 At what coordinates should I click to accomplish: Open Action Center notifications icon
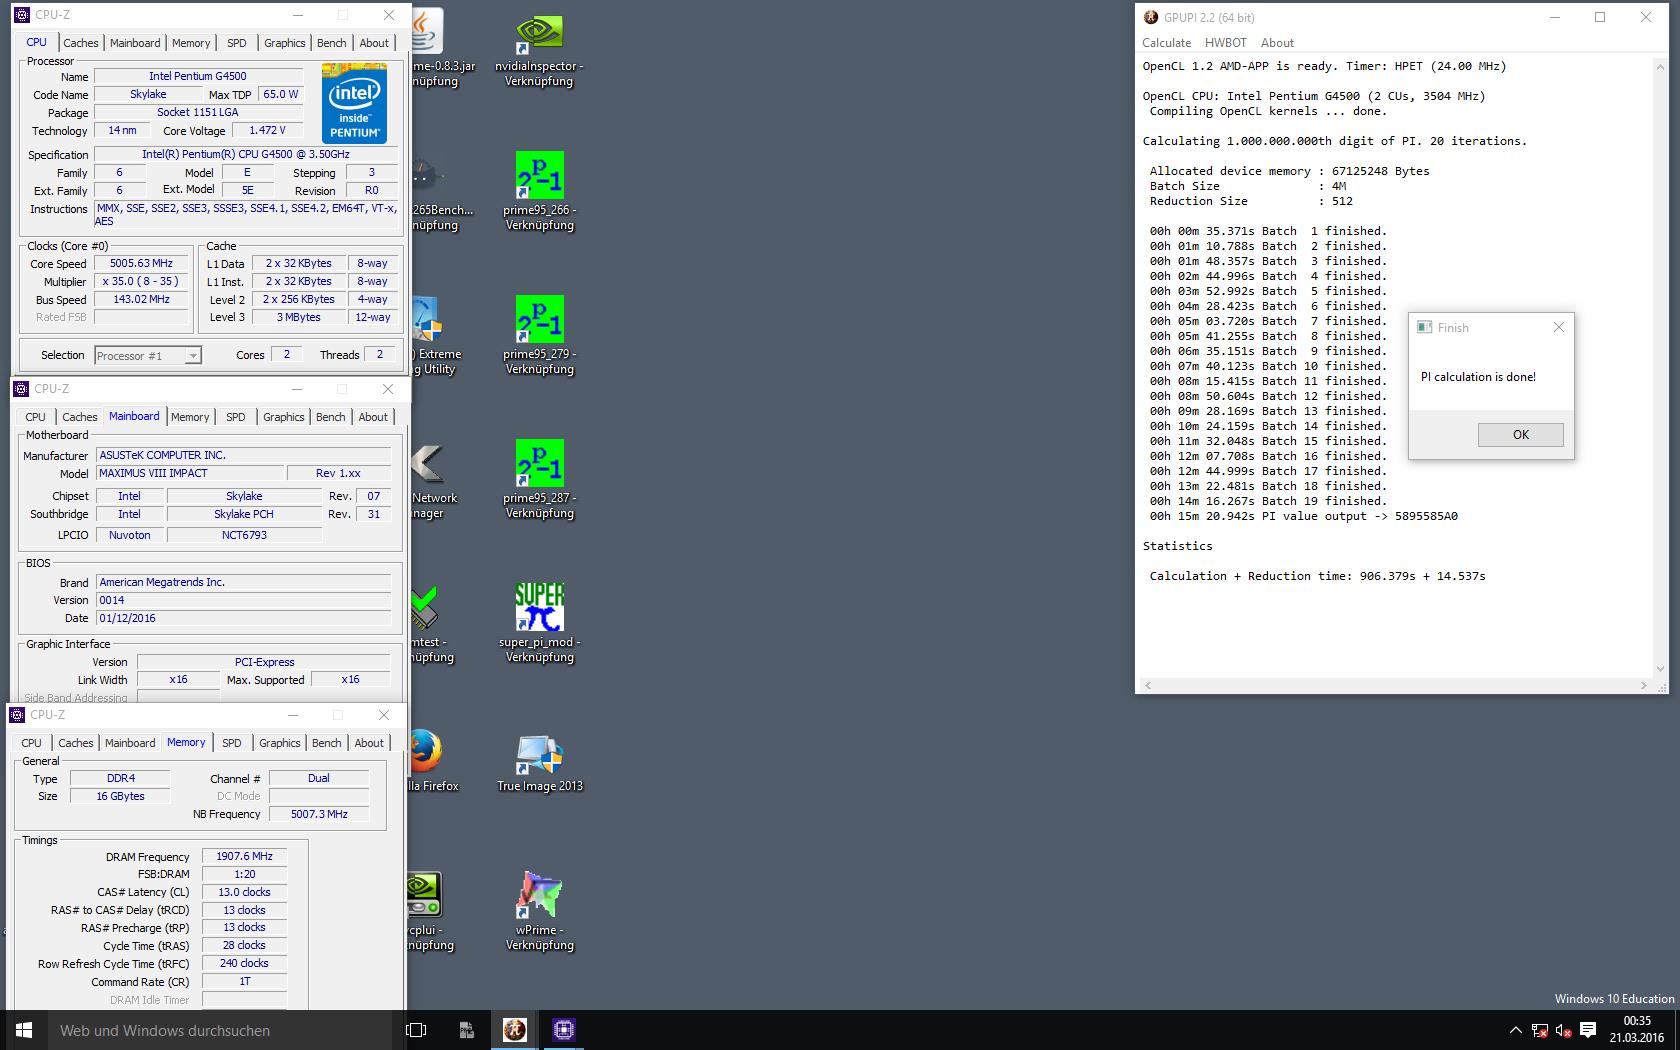(1587, 1030)
